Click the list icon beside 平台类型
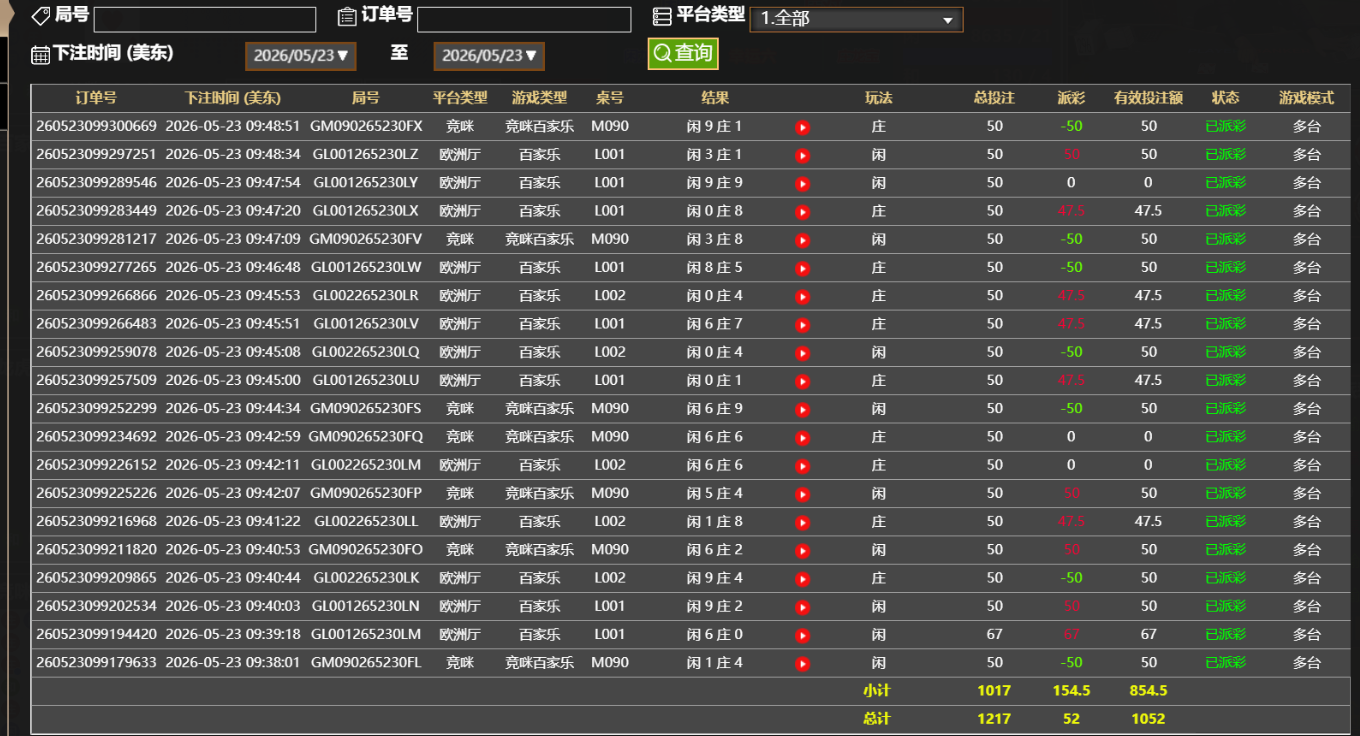1360x736 pixels. [662, 16]
